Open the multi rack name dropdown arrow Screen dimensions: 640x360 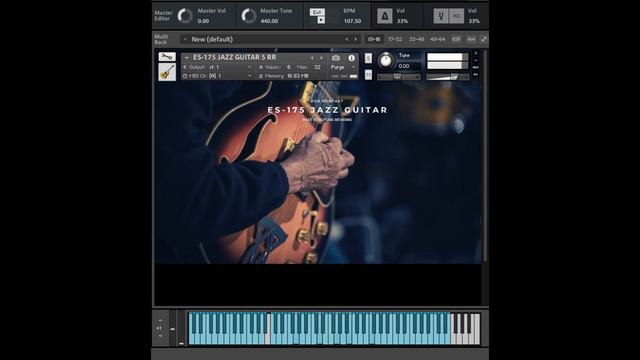(x=185, y=39)
